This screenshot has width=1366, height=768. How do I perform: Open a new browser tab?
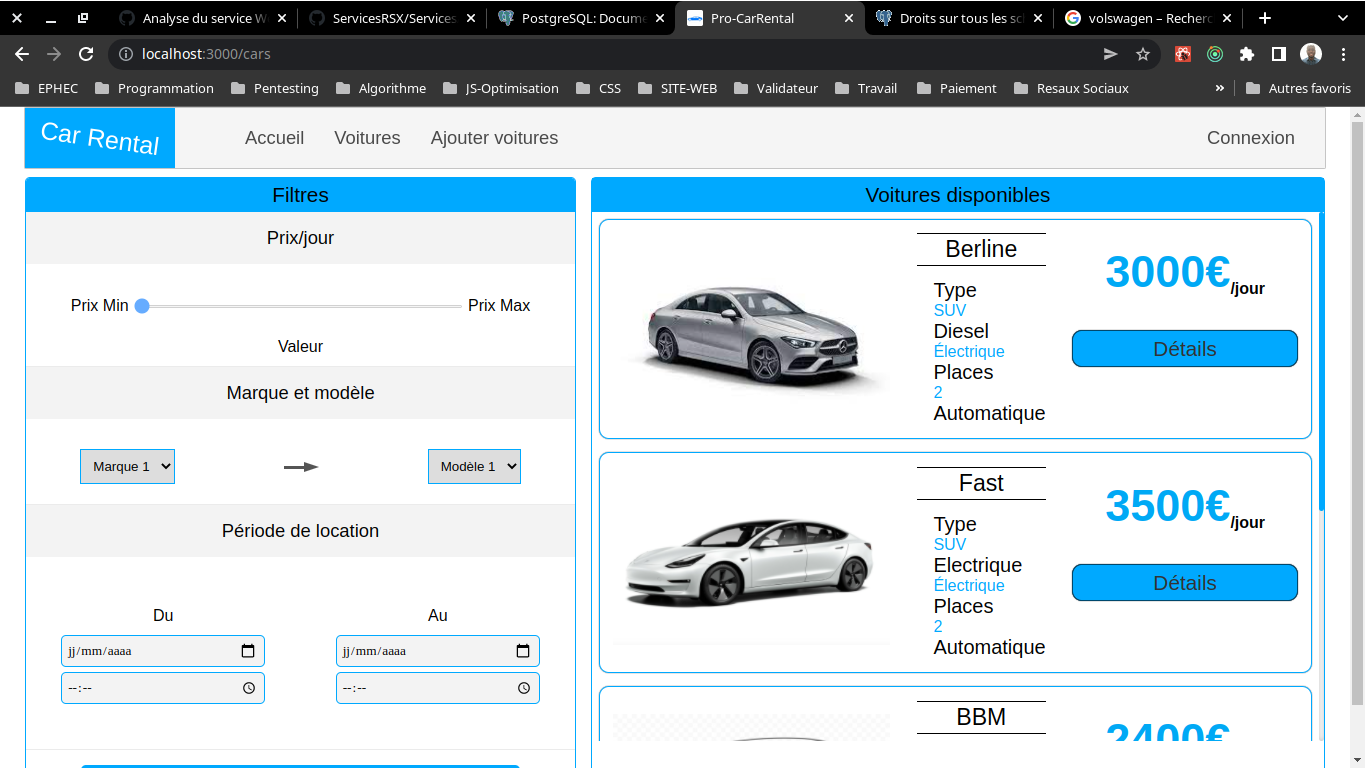tap(1265, 18)
